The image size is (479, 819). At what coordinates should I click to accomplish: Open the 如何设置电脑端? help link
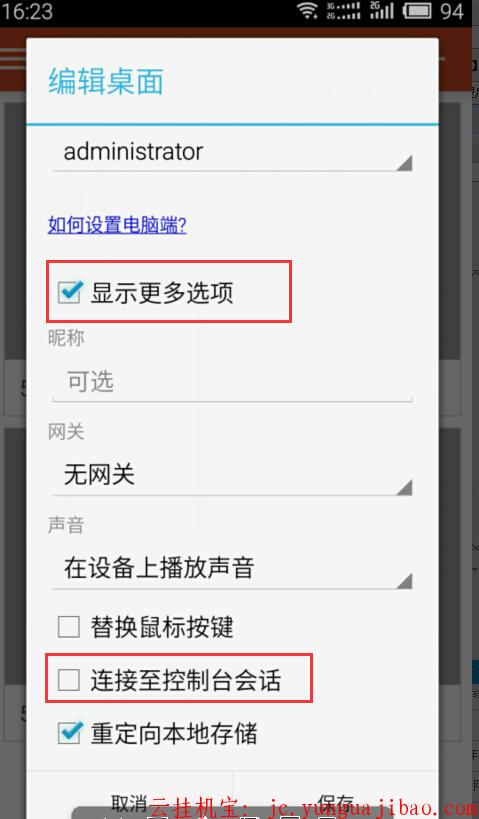[x=118, y=225]
